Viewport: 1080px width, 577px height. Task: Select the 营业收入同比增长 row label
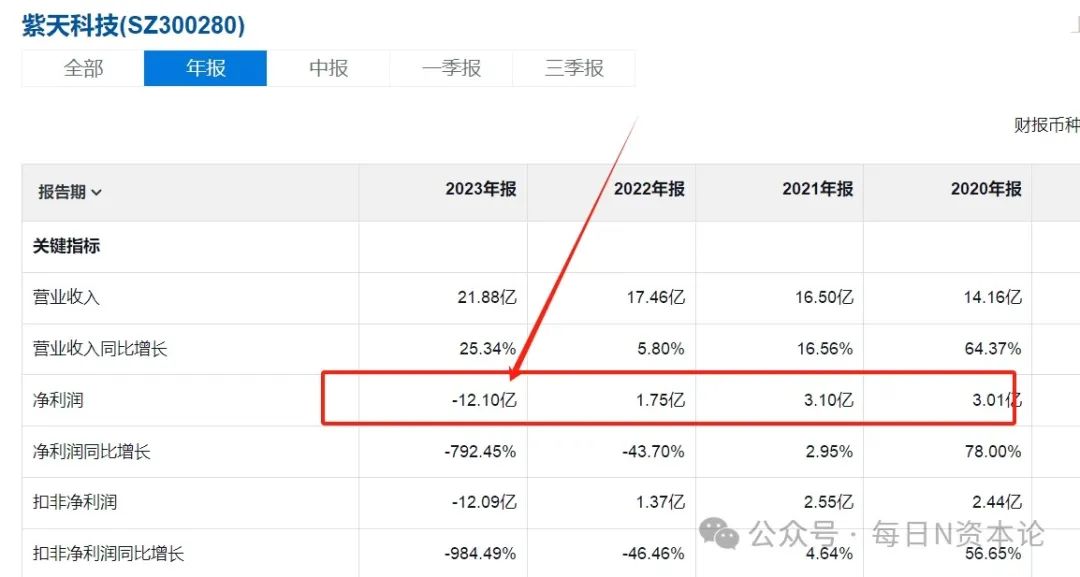click(100, 348)
